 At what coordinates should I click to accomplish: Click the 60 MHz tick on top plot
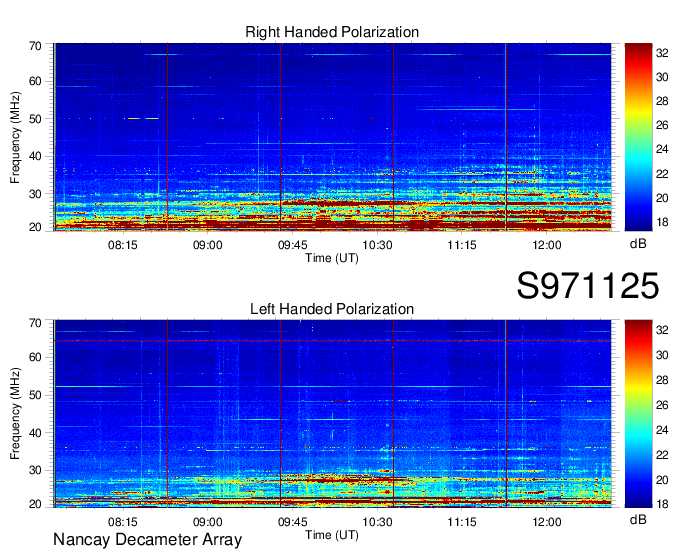pos(36,82)
